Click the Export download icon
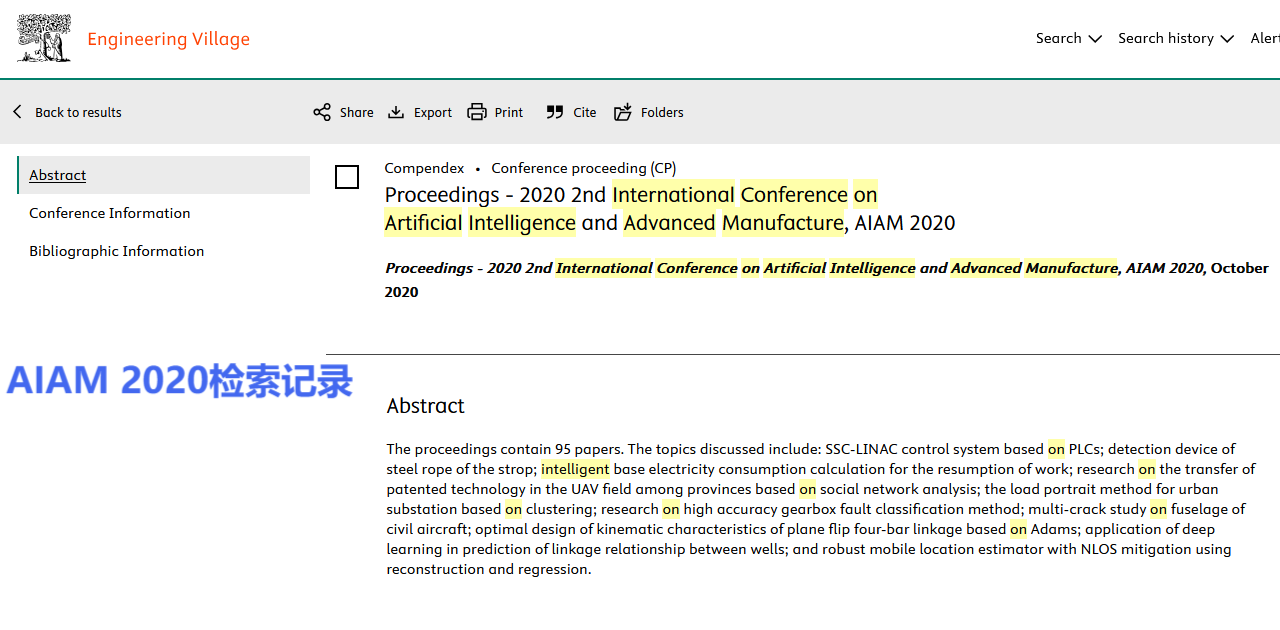The height and width of the screenshot is (630, 1280). click(396, 112)
